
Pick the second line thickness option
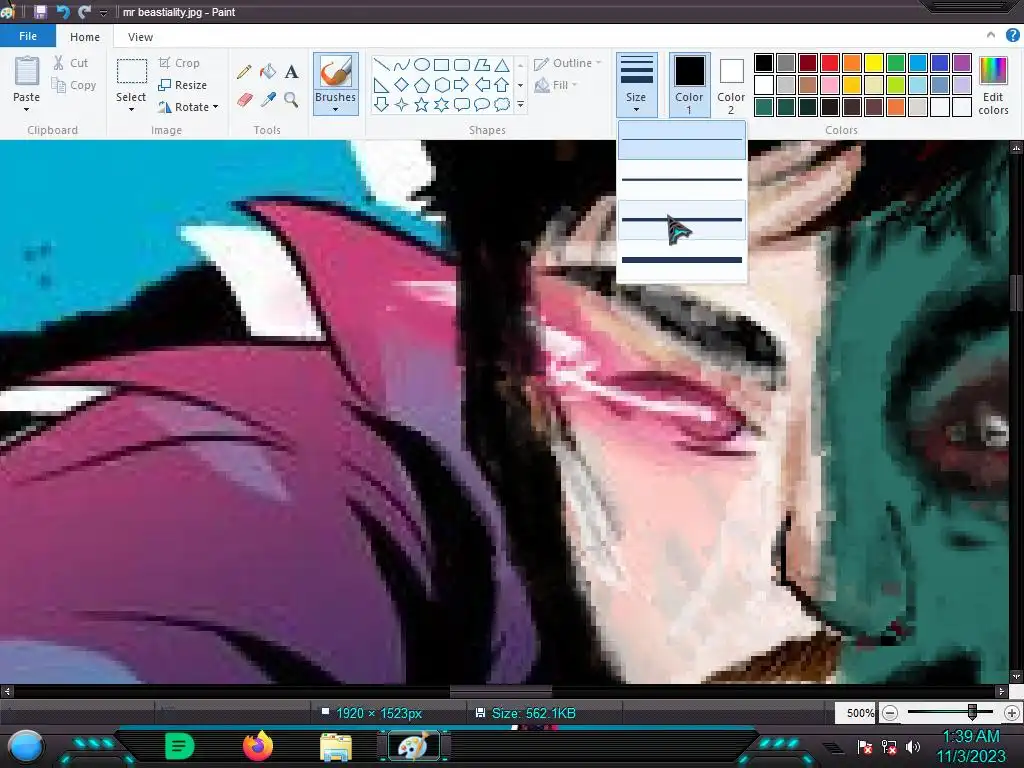682,179
